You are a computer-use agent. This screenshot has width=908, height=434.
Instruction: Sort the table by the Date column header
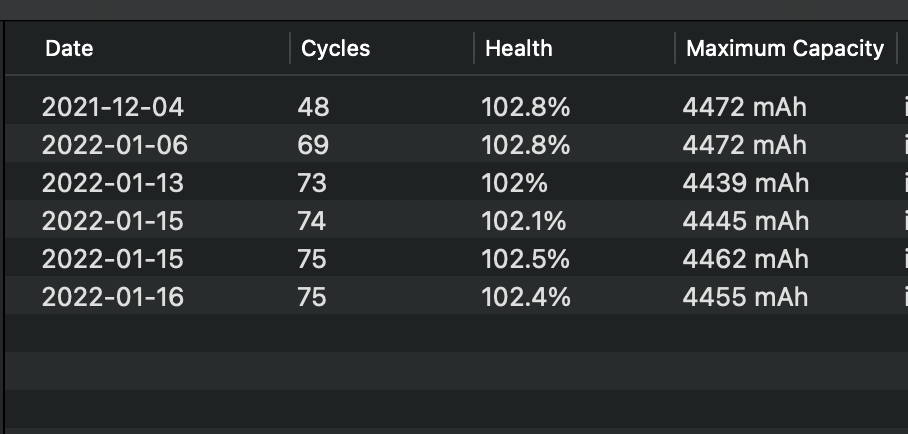click(x=70, y=48)
